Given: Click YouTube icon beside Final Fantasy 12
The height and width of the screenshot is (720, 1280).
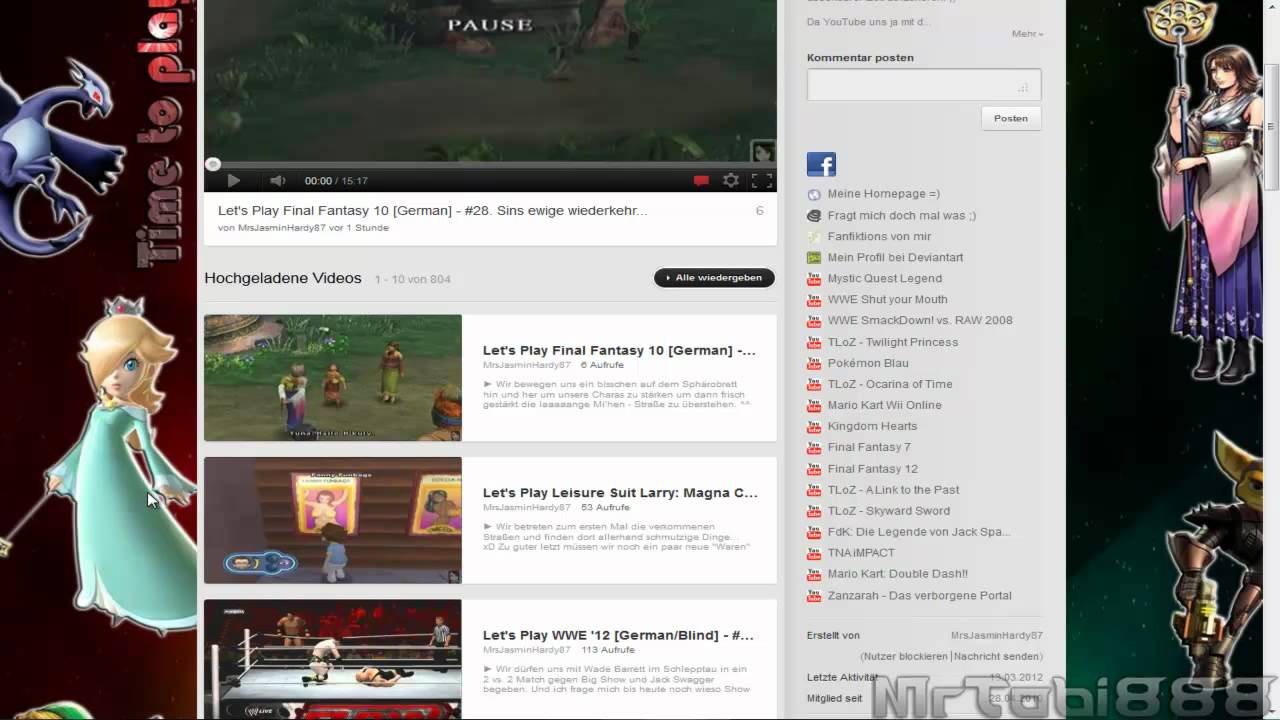Looking at the screenshot, I should tap(814, 469).
